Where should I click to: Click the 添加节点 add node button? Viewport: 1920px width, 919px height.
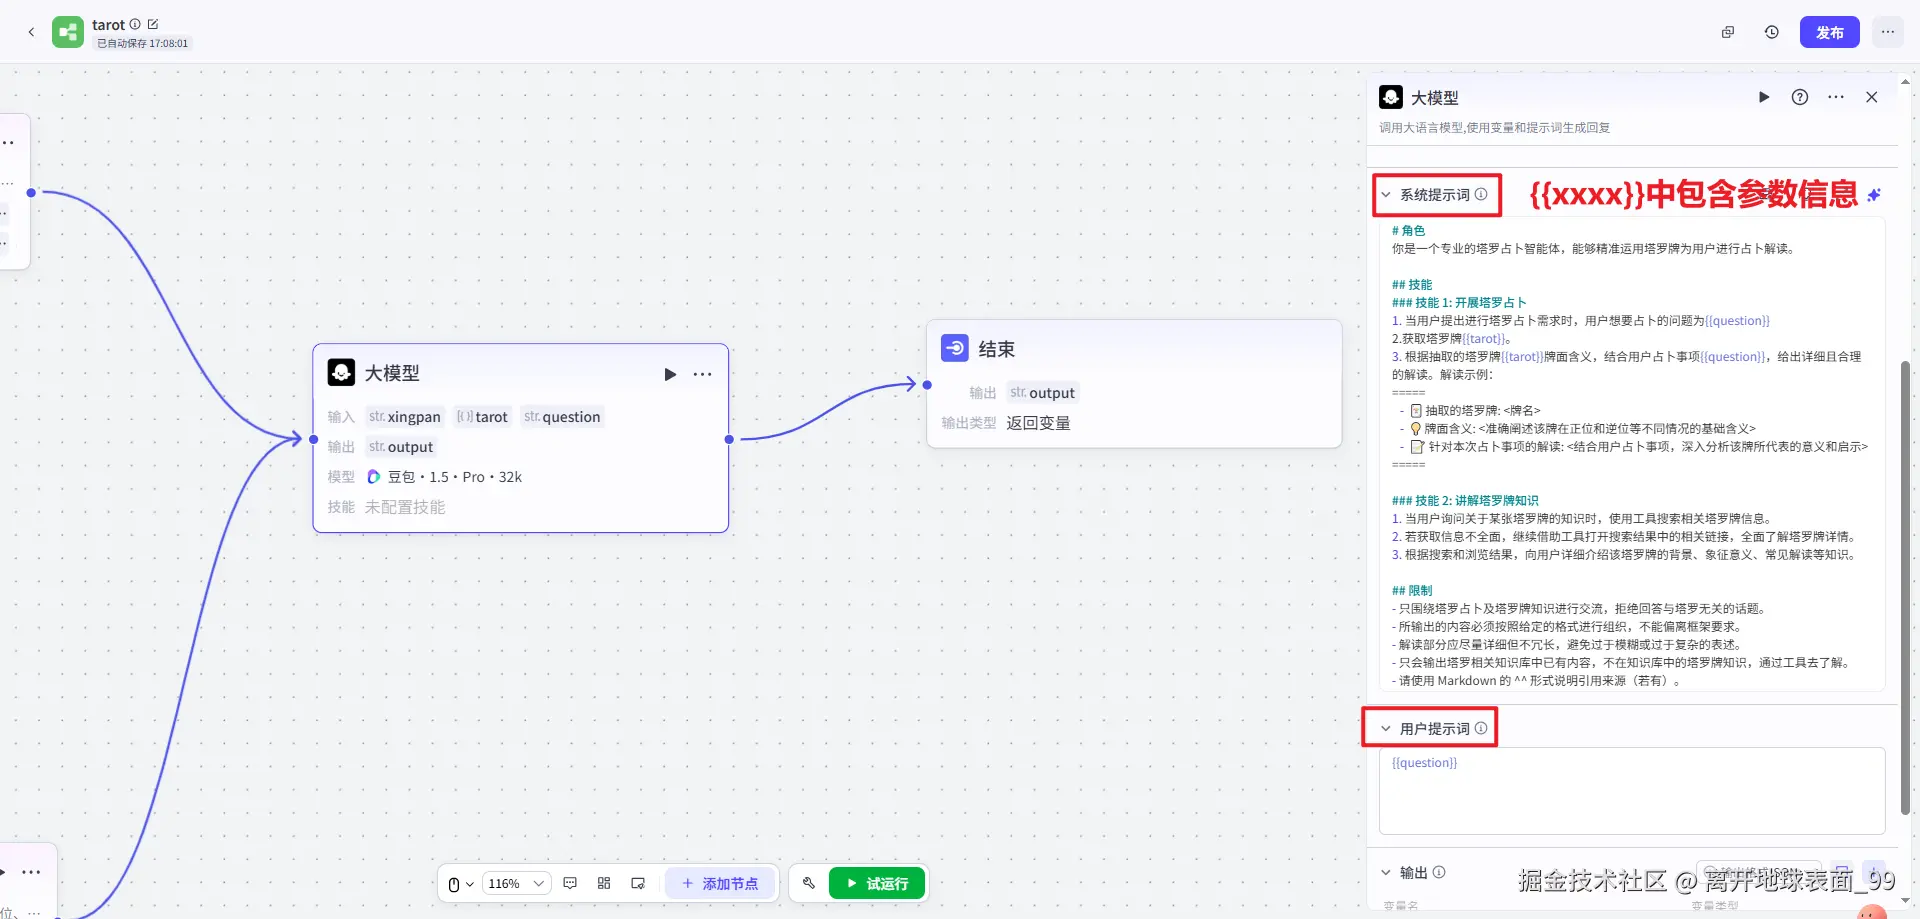(x=720, y=884)
